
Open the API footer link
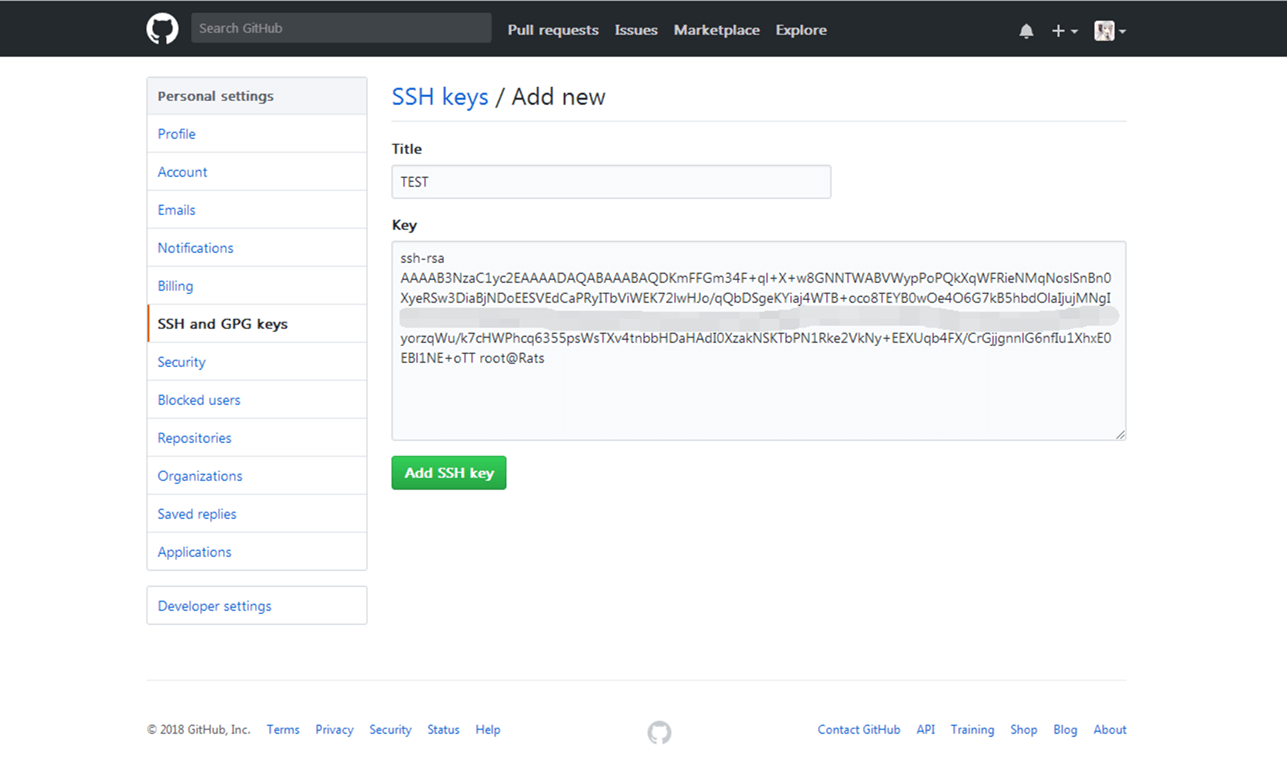tap(926, 730)
